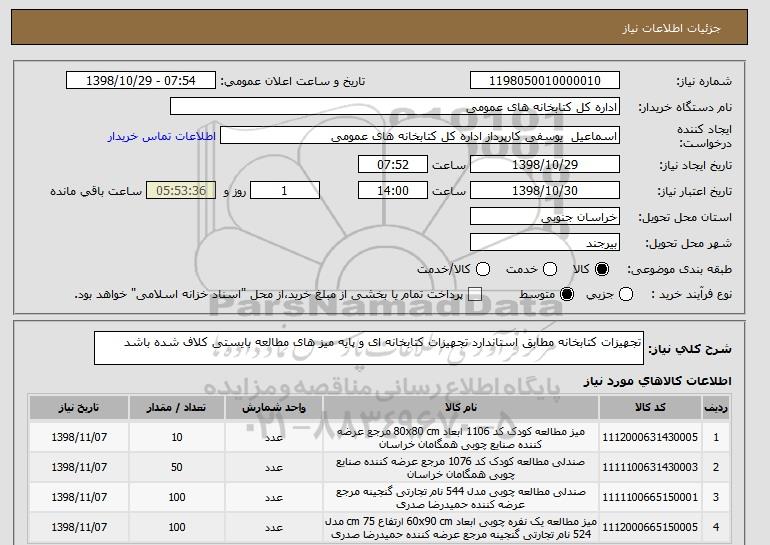Click the شماره نیاز field 1198050010000010
The image size is (770, 545).
[x=545, y=81]
